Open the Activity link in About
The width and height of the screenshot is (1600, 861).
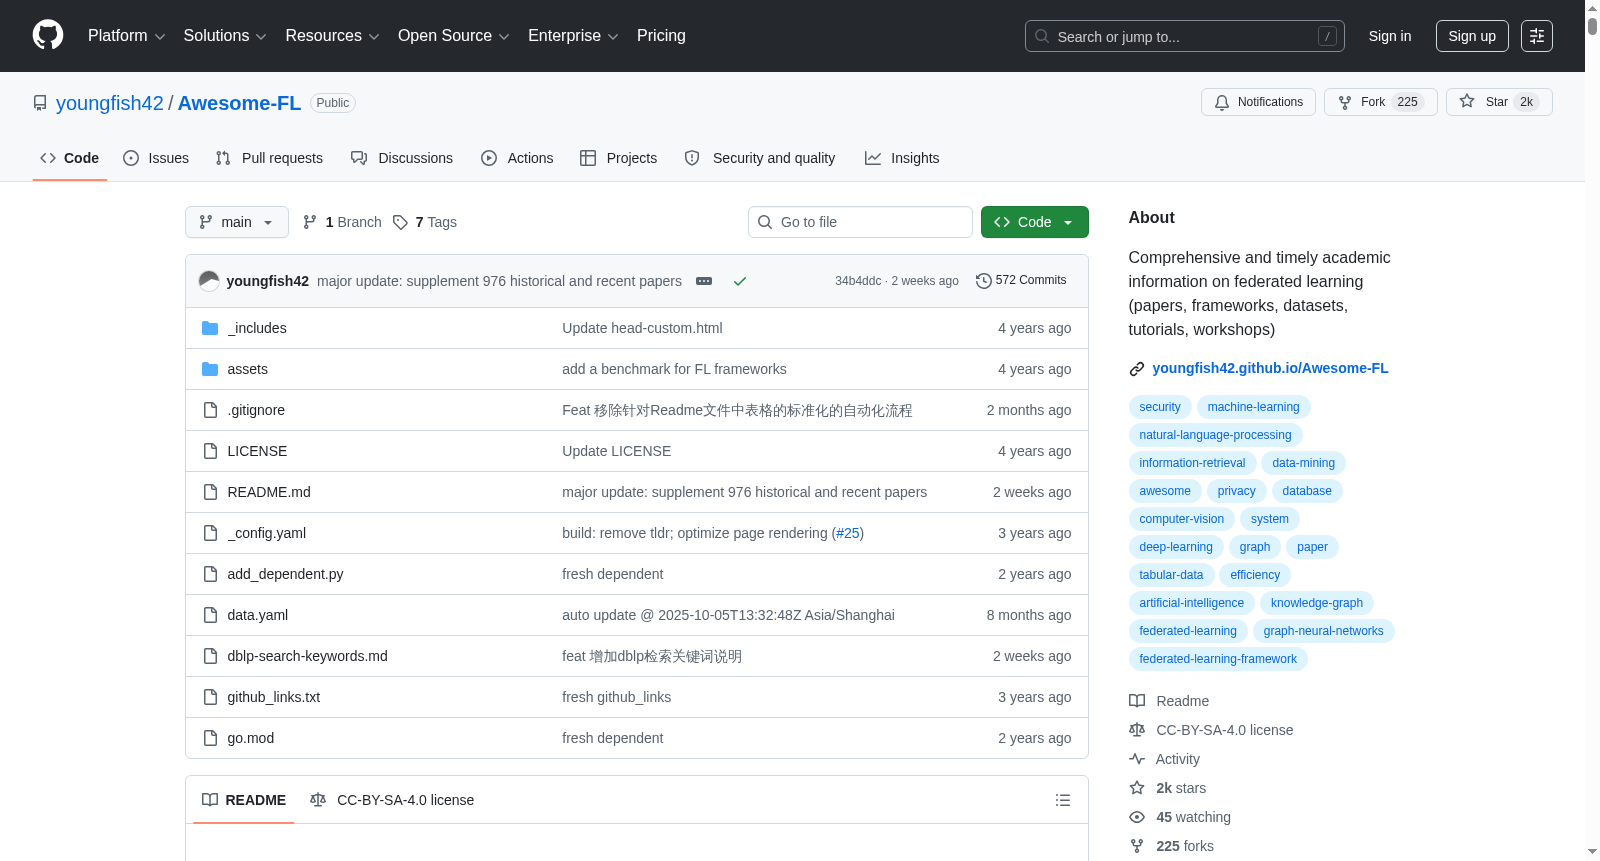[1178, 759]
